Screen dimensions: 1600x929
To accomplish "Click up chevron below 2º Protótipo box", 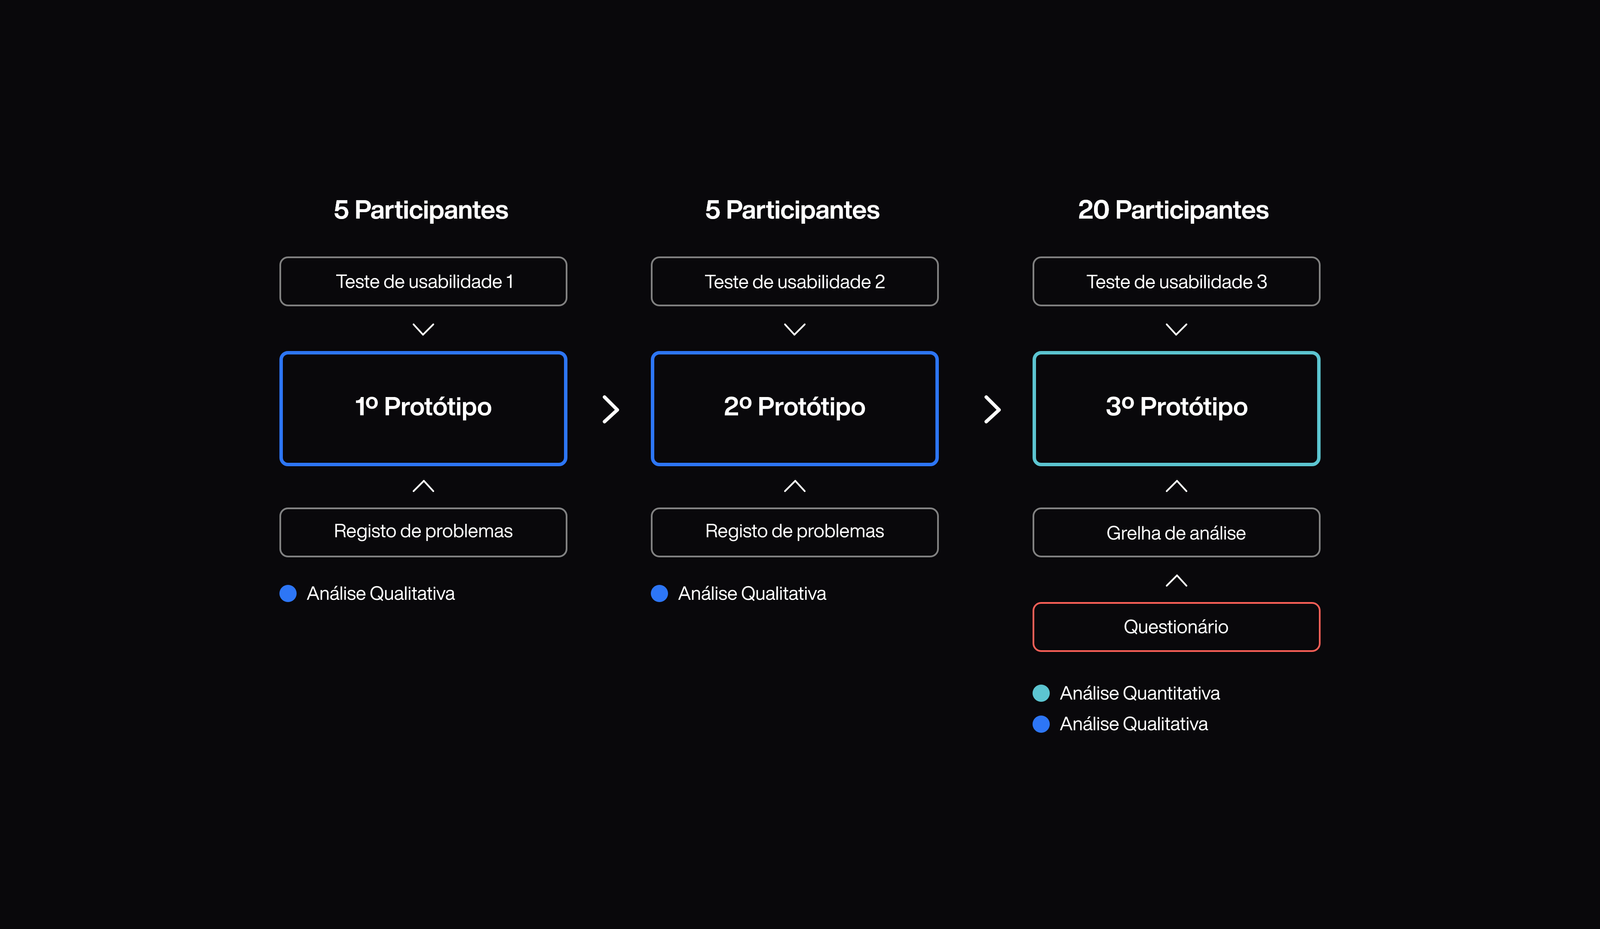I will click(x=795, y=486).
